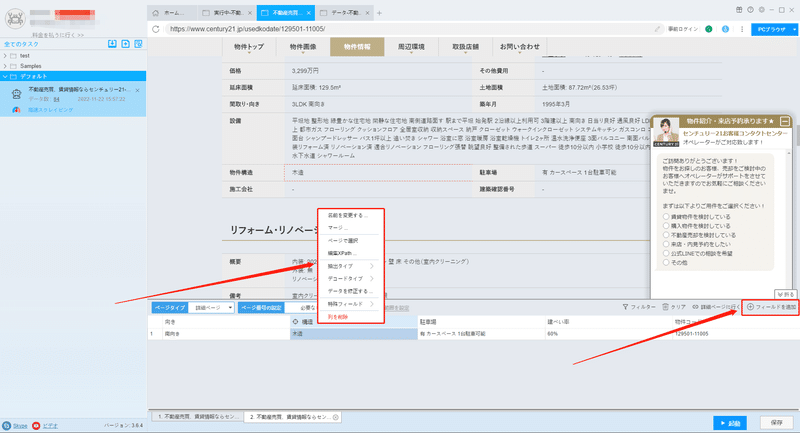Click the new task plus icon
Screen dimensions: 800x433
126,44
